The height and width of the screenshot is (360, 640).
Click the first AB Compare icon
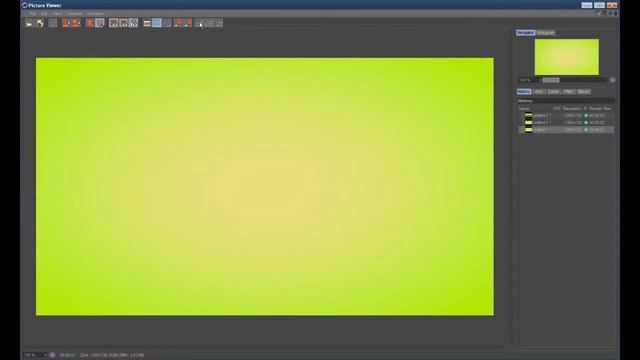click(113, 23)
